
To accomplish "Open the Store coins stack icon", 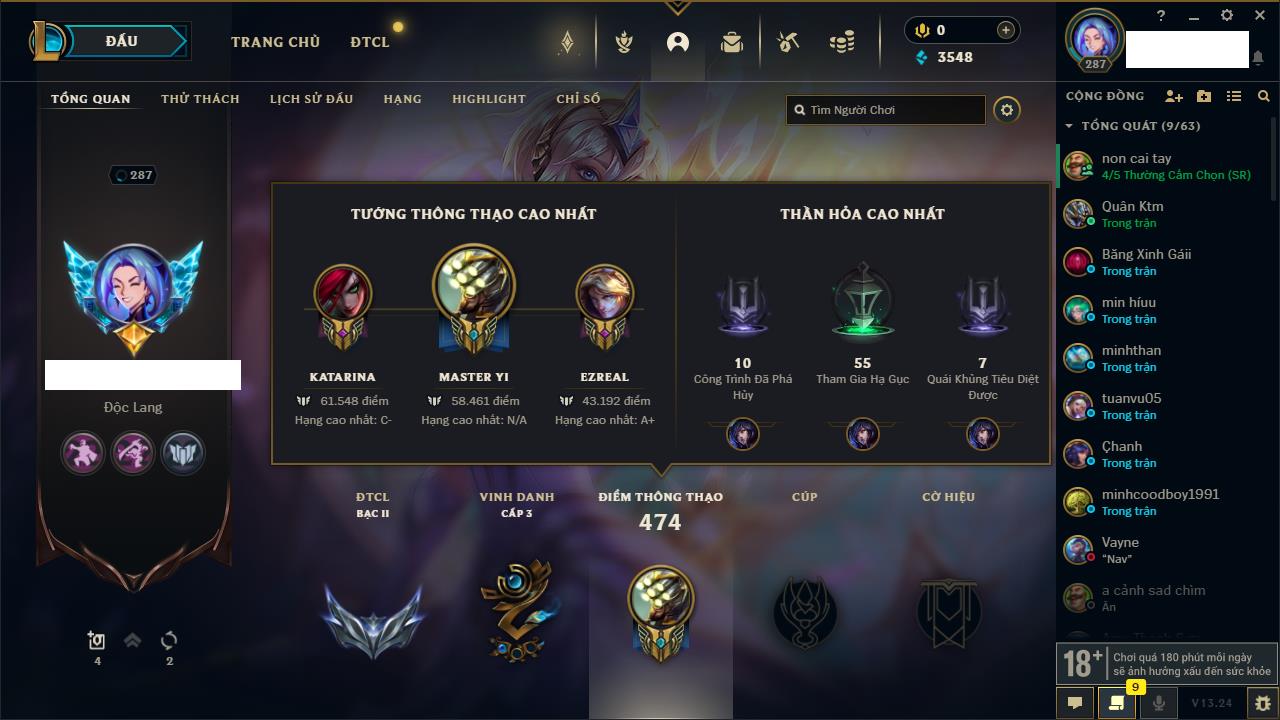I will coord(842,42).
